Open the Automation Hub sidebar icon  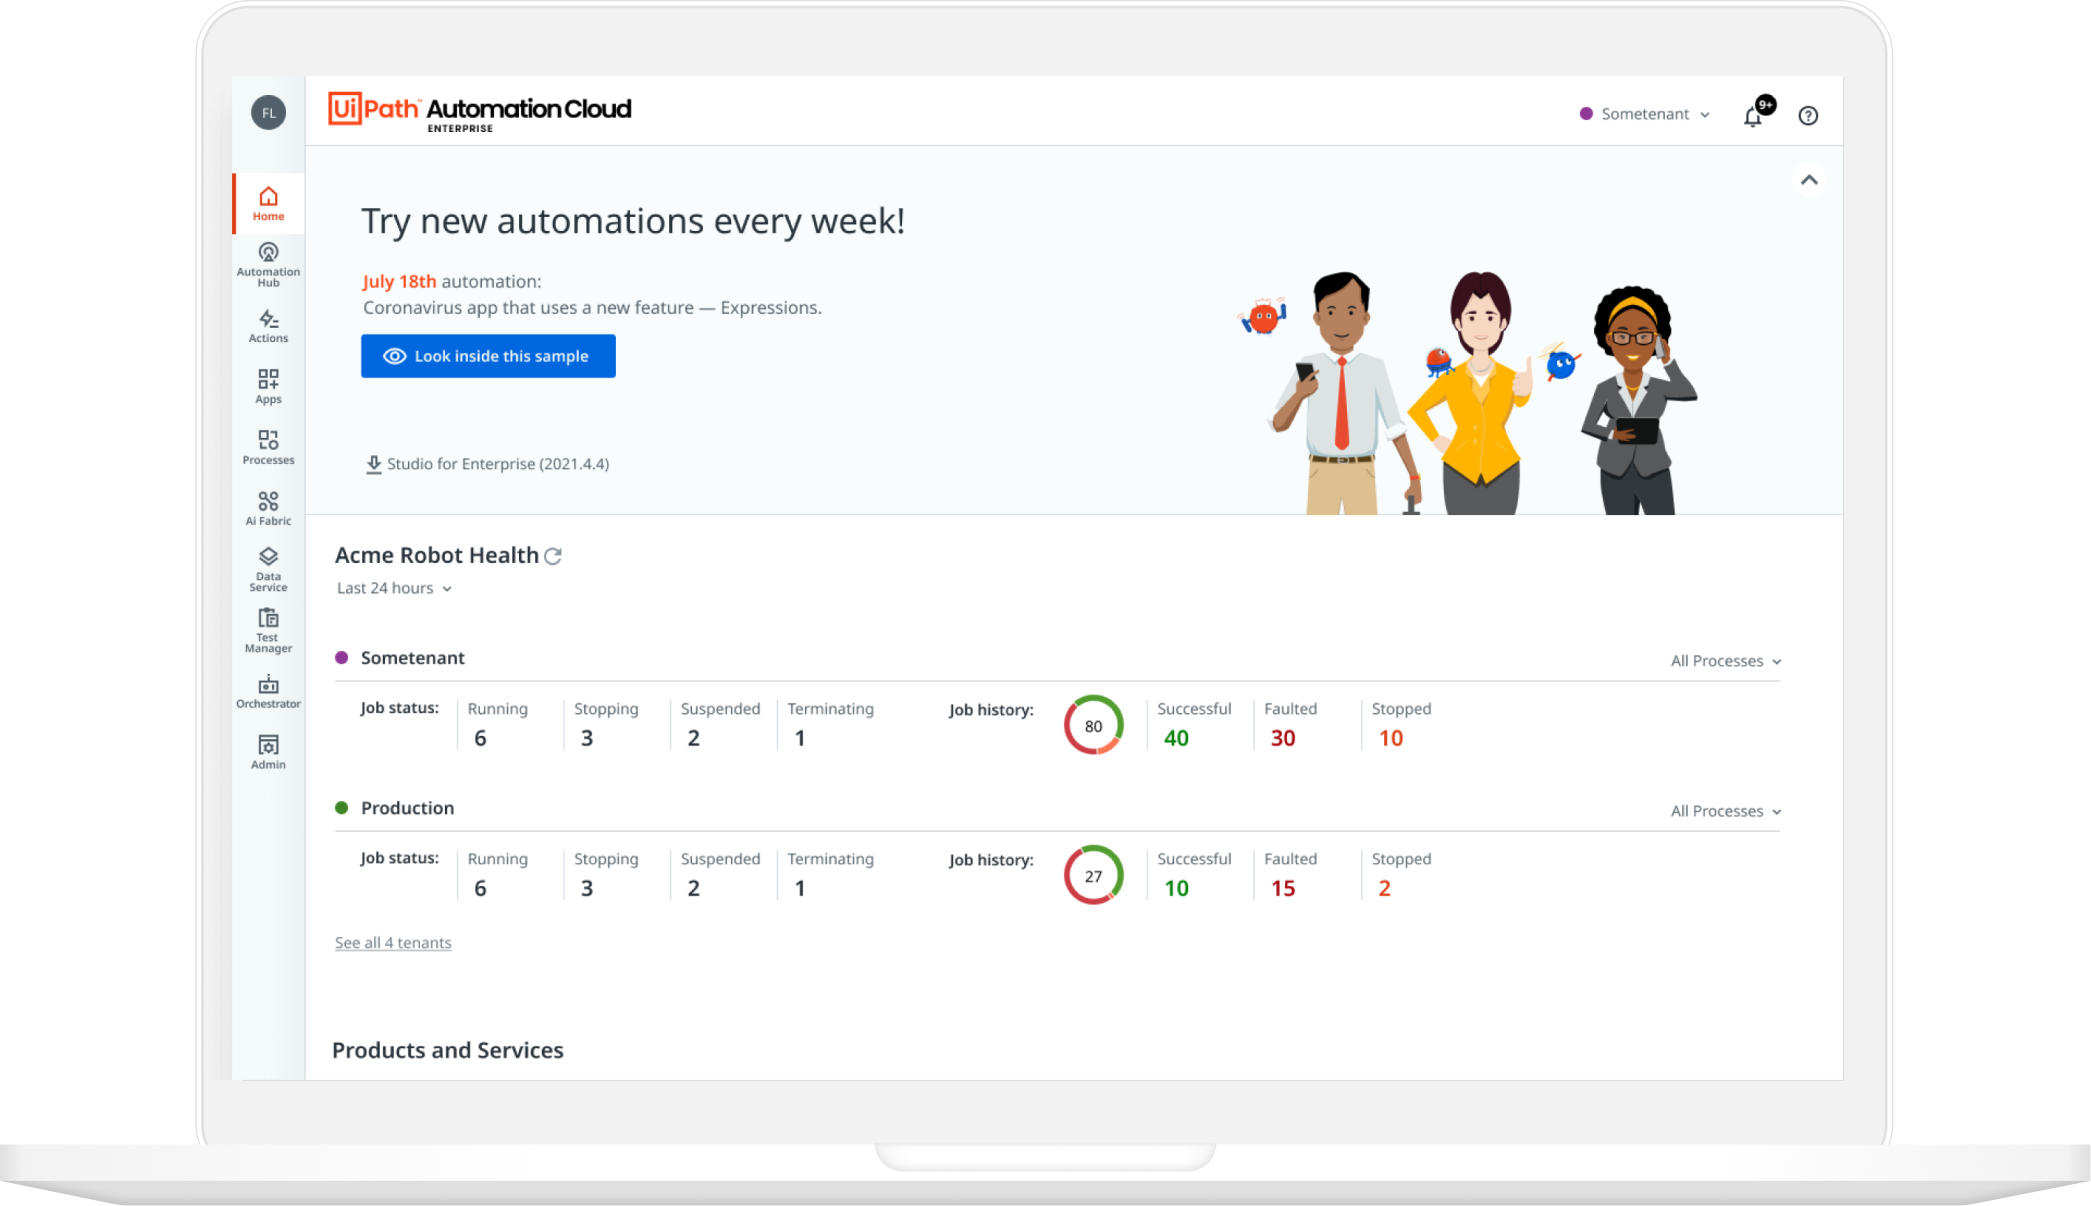click(x=268, y=264)
